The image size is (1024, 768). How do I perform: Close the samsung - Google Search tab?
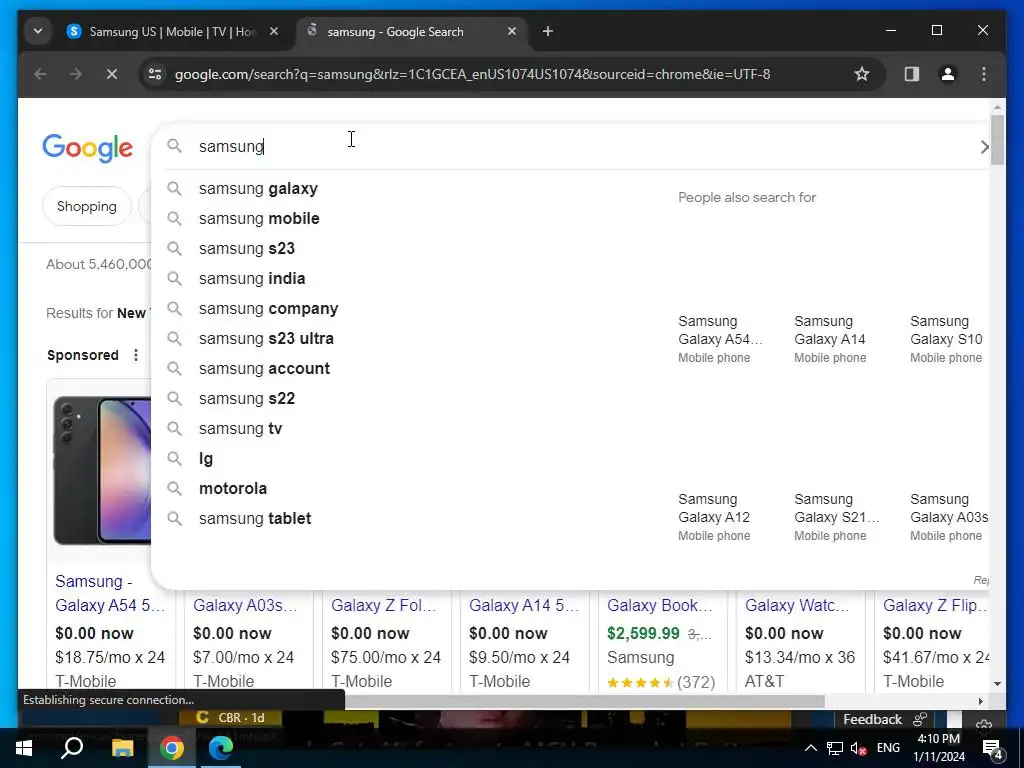[512, 31]
